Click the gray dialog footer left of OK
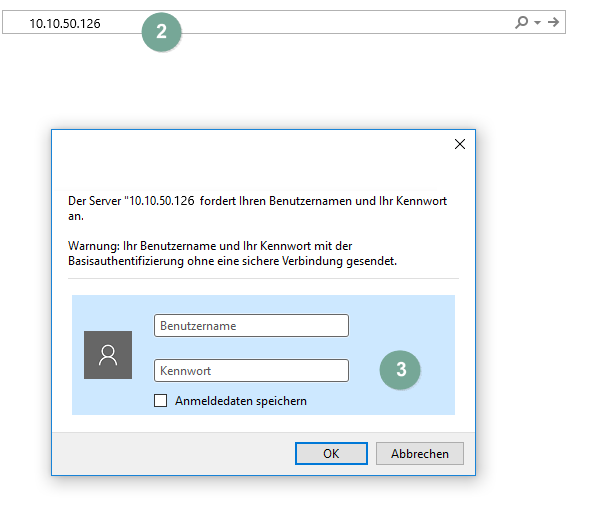The width and height of the screenshot is (601, 527). point(170,453)
